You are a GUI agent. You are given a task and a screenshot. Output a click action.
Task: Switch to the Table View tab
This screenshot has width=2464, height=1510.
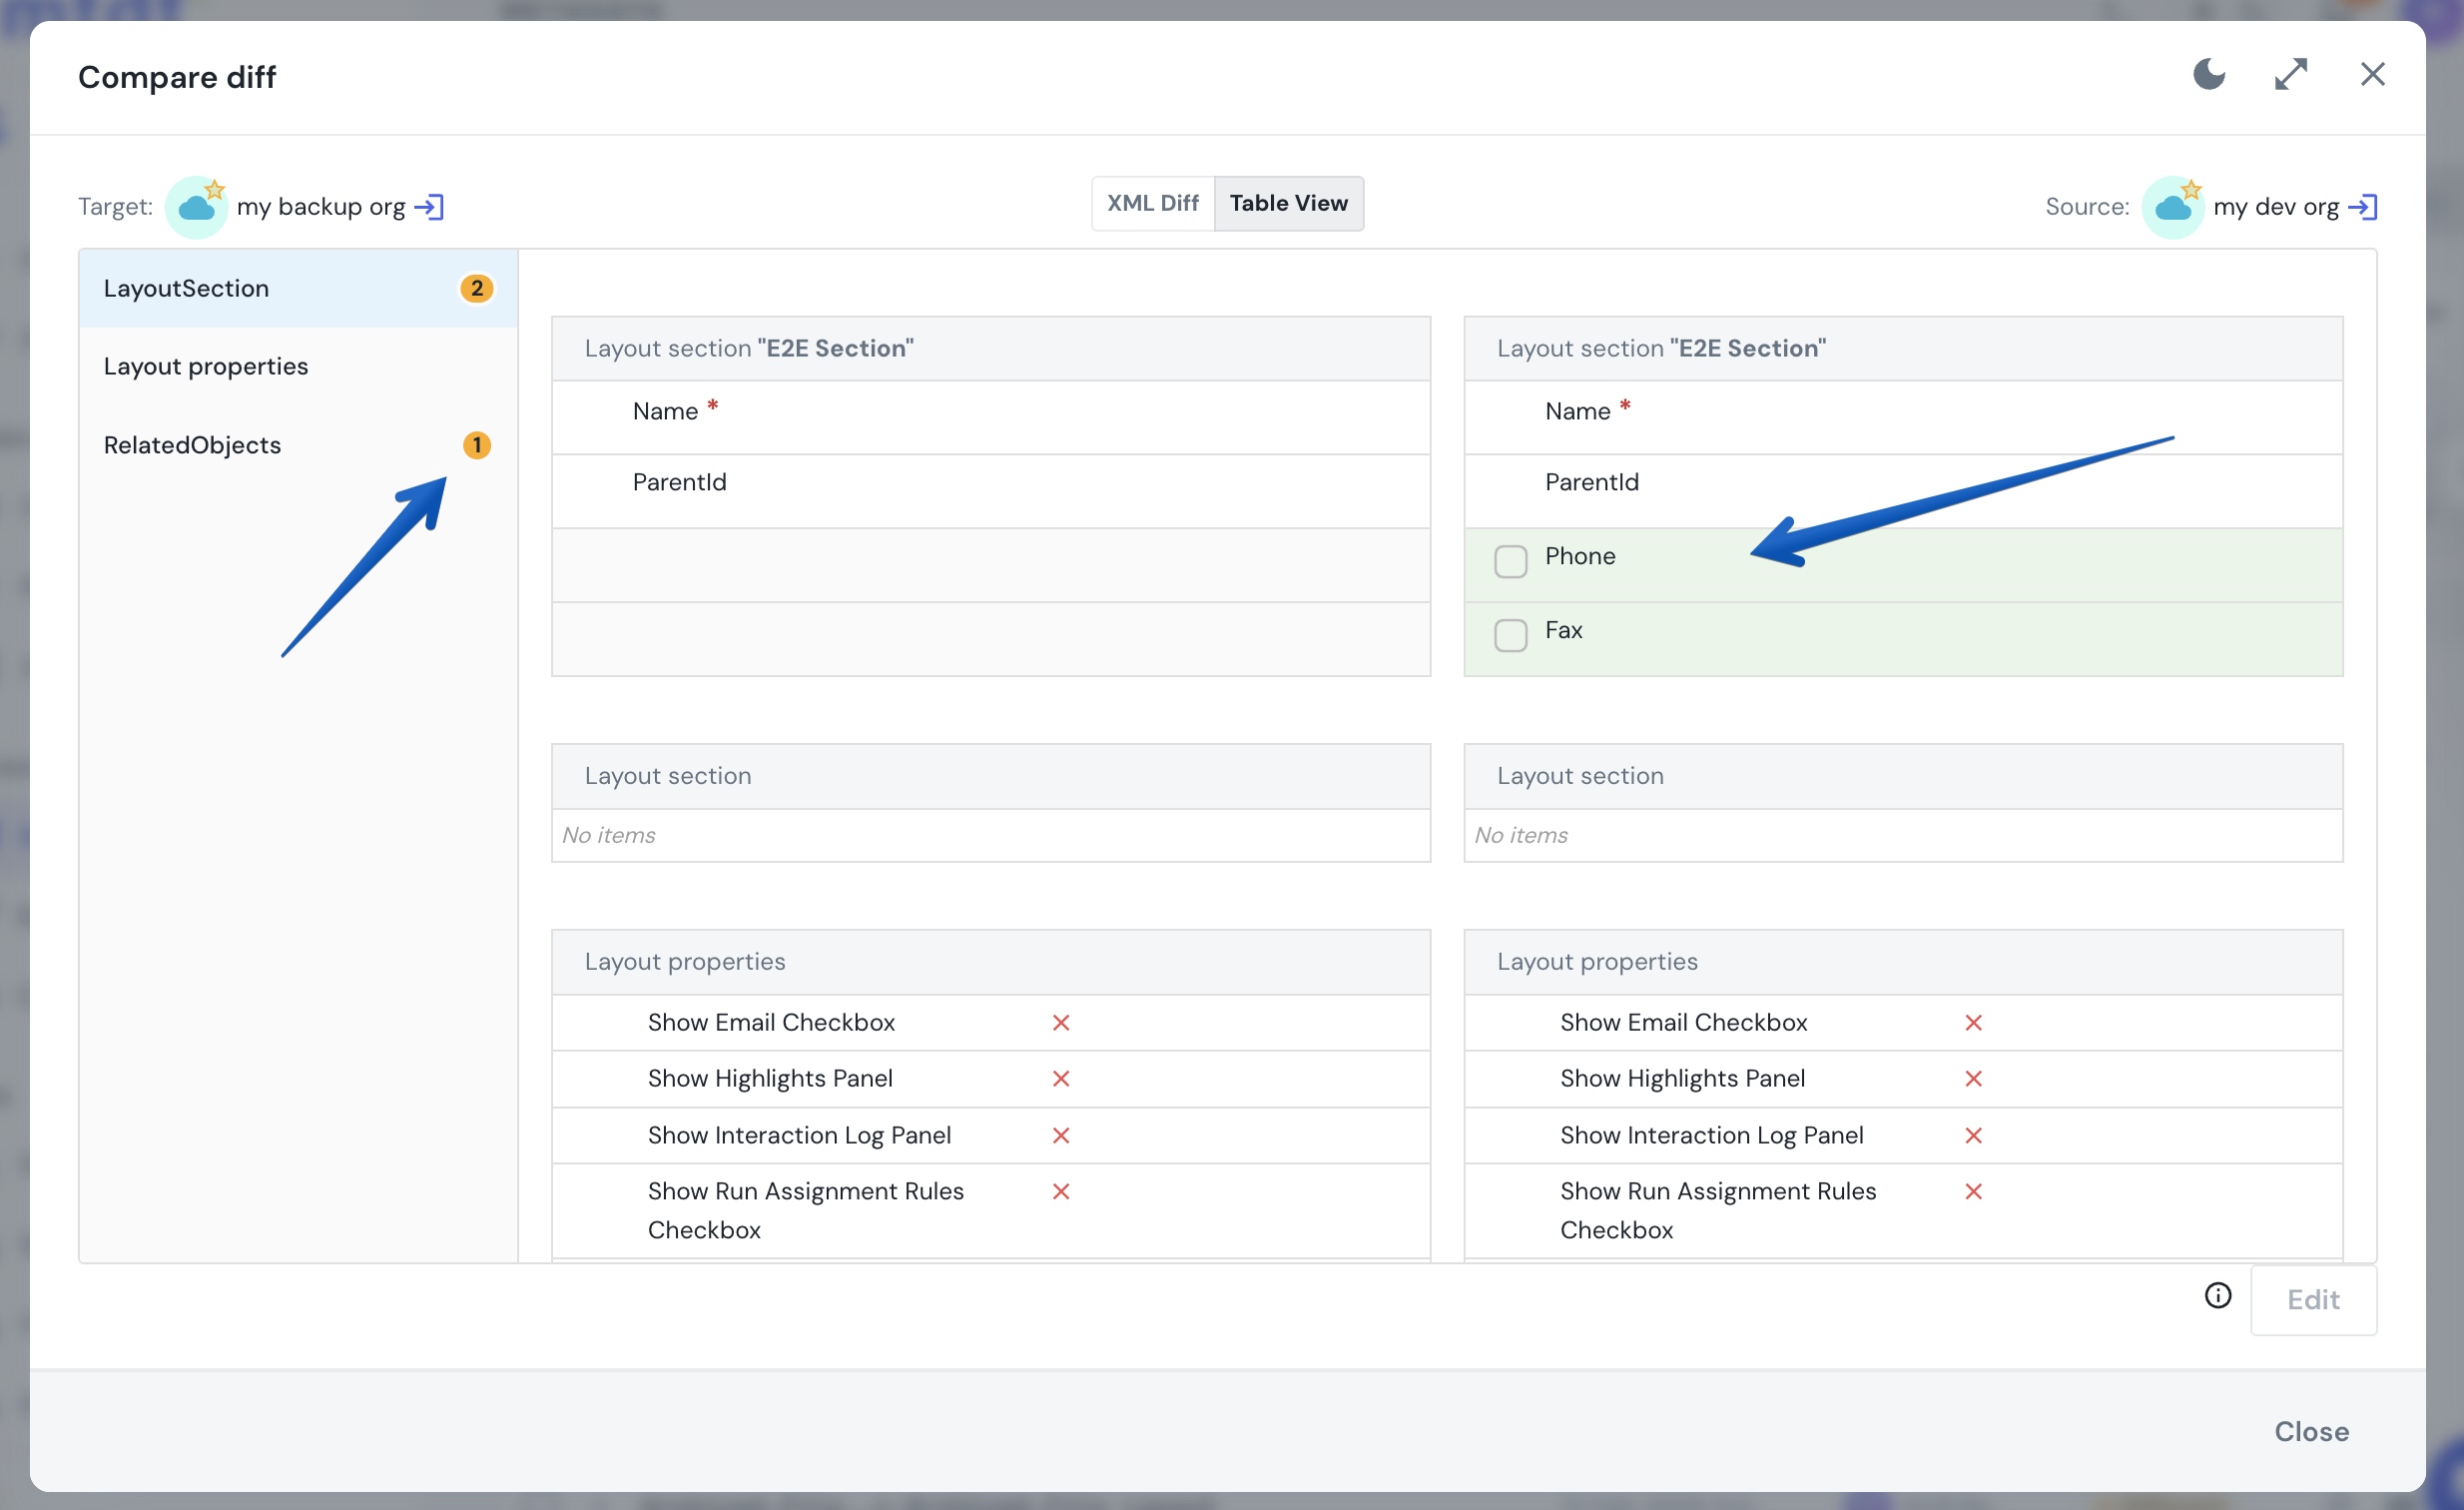(x=1288, y=204)
